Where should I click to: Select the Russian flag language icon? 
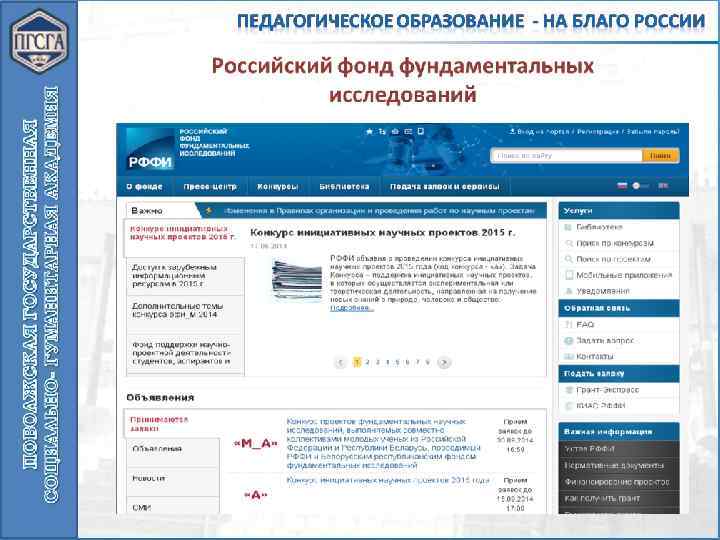point(622,186)
